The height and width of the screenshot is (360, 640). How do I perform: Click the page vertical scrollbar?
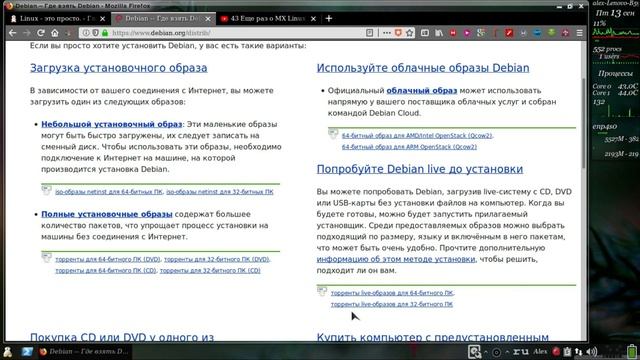584,122
